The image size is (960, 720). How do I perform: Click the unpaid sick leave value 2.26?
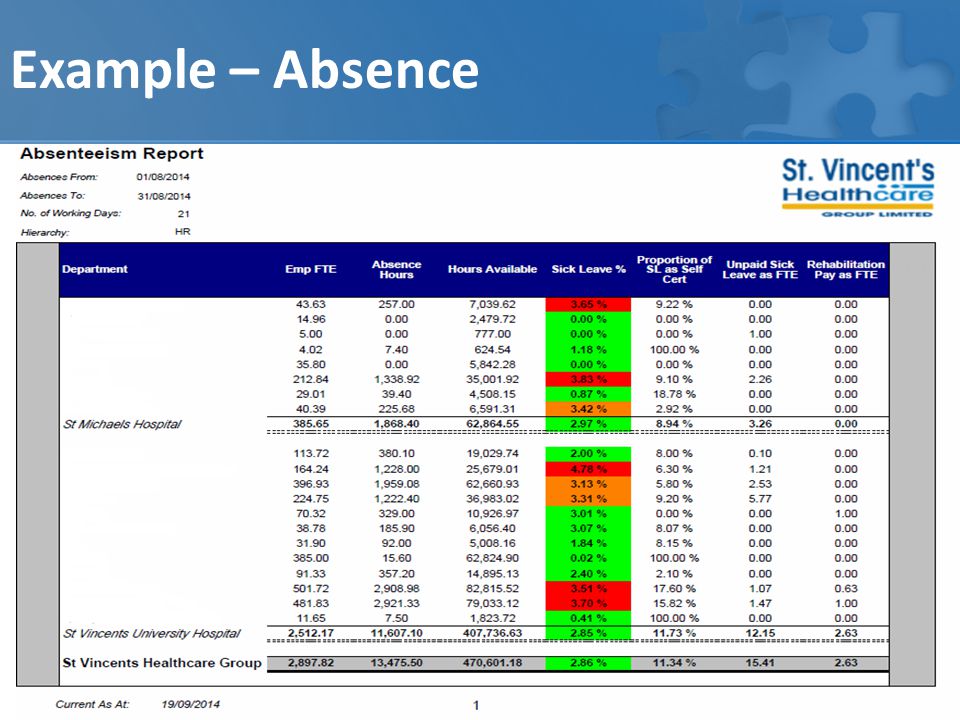760,380
